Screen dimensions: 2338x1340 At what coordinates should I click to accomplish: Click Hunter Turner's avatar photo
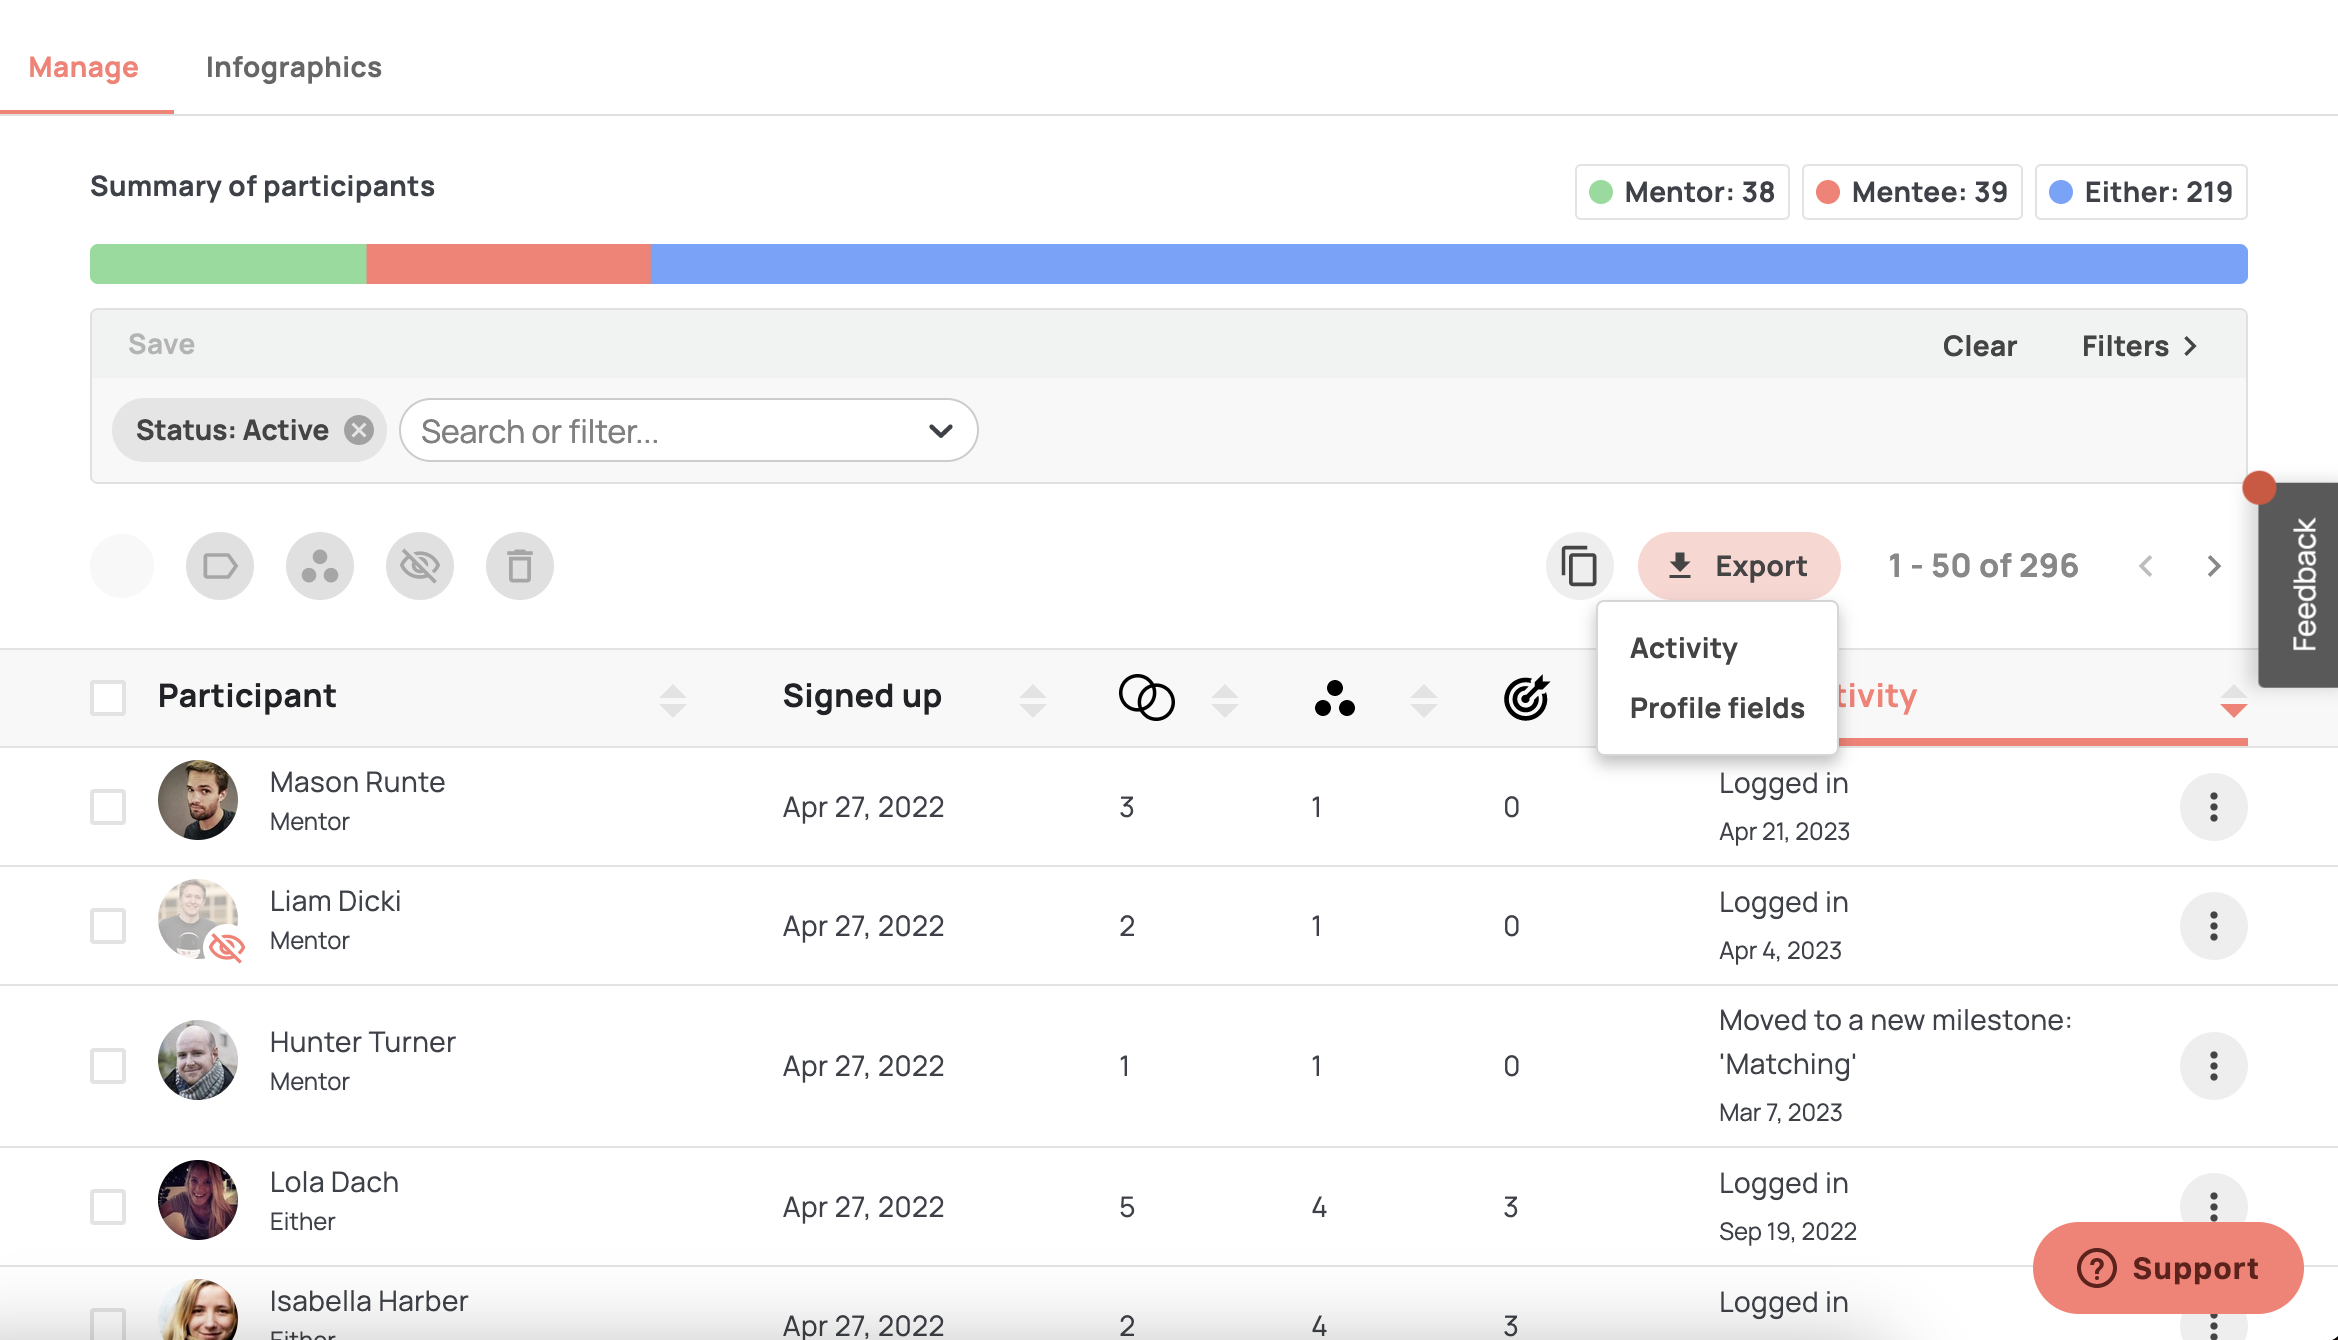pos(198,1060)
